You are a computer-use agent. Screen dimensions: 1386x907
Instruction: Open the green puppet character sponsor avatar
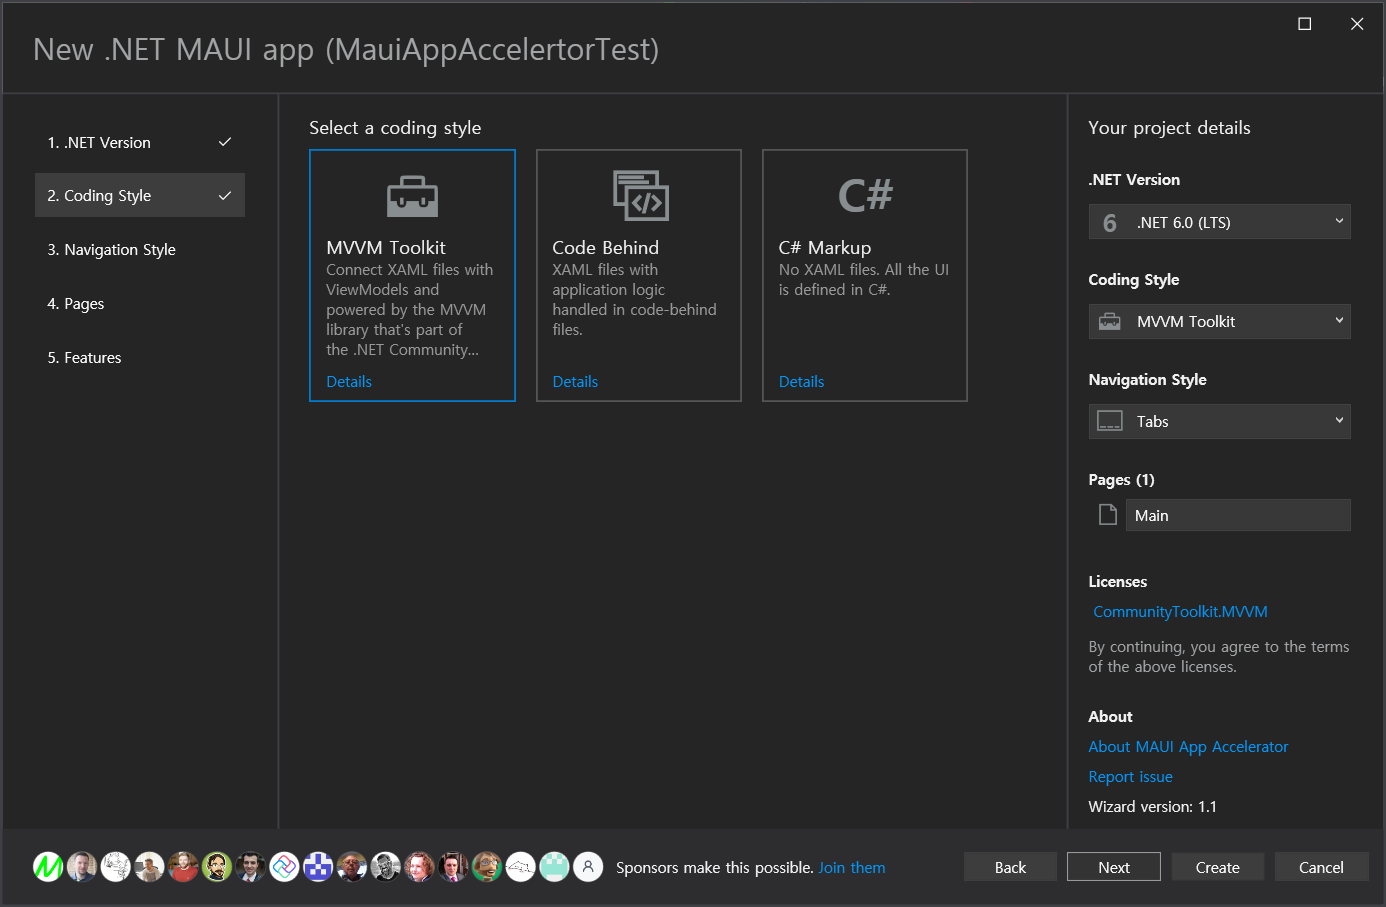487,867
